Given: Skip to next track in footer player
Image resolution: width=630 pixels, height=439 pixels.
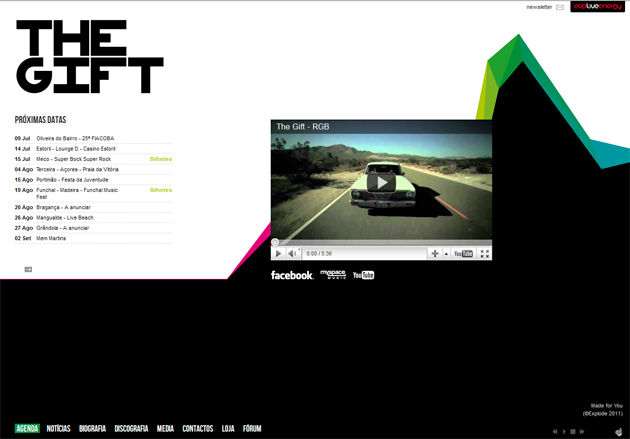Looking at the screenshot, I should 581,432.
